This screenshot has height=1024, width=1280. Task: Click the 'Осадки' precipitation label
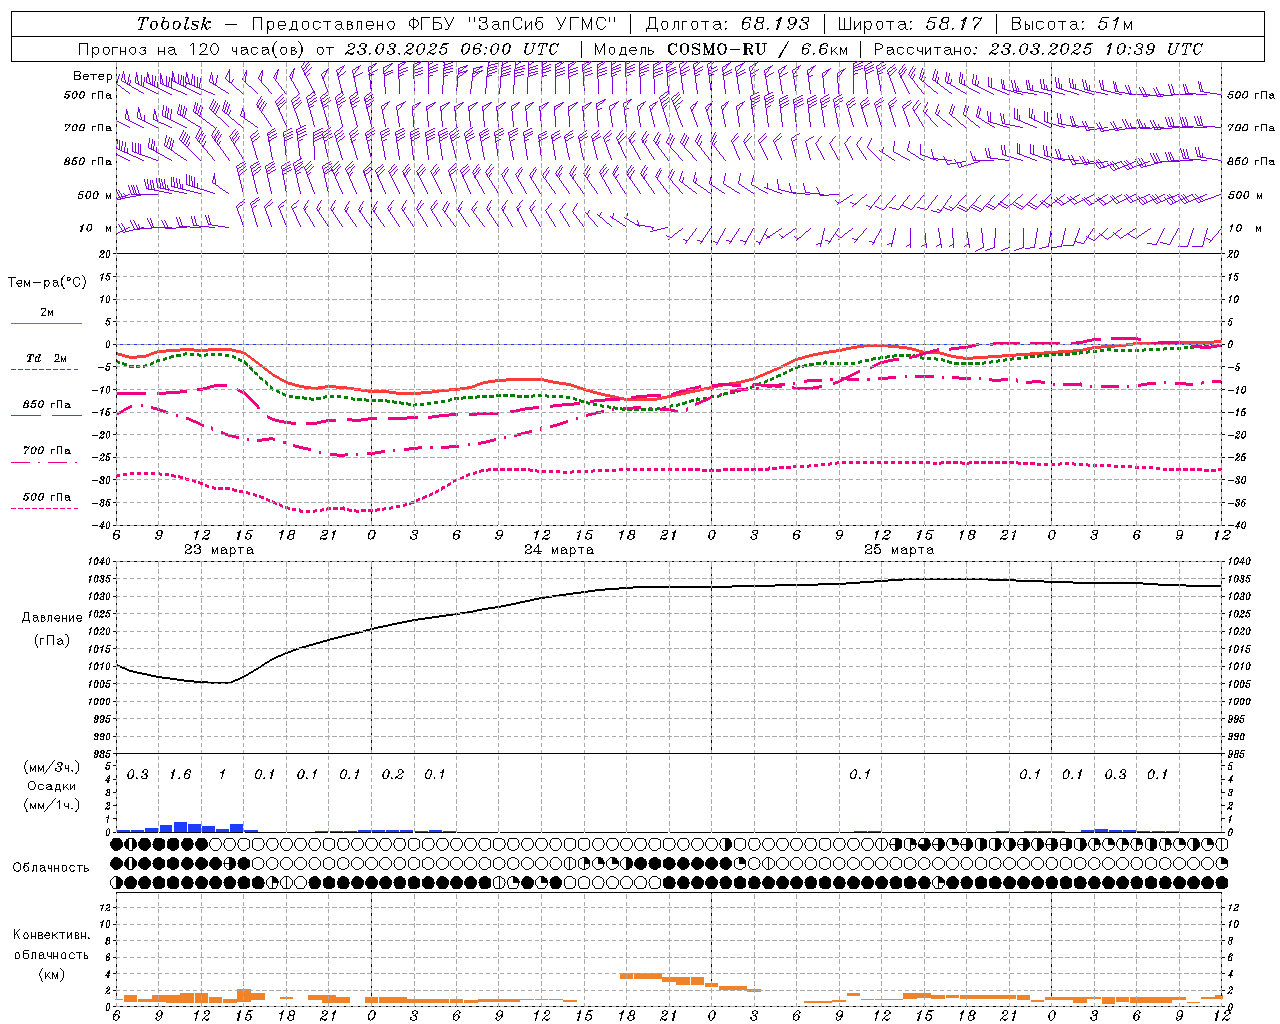52,786
